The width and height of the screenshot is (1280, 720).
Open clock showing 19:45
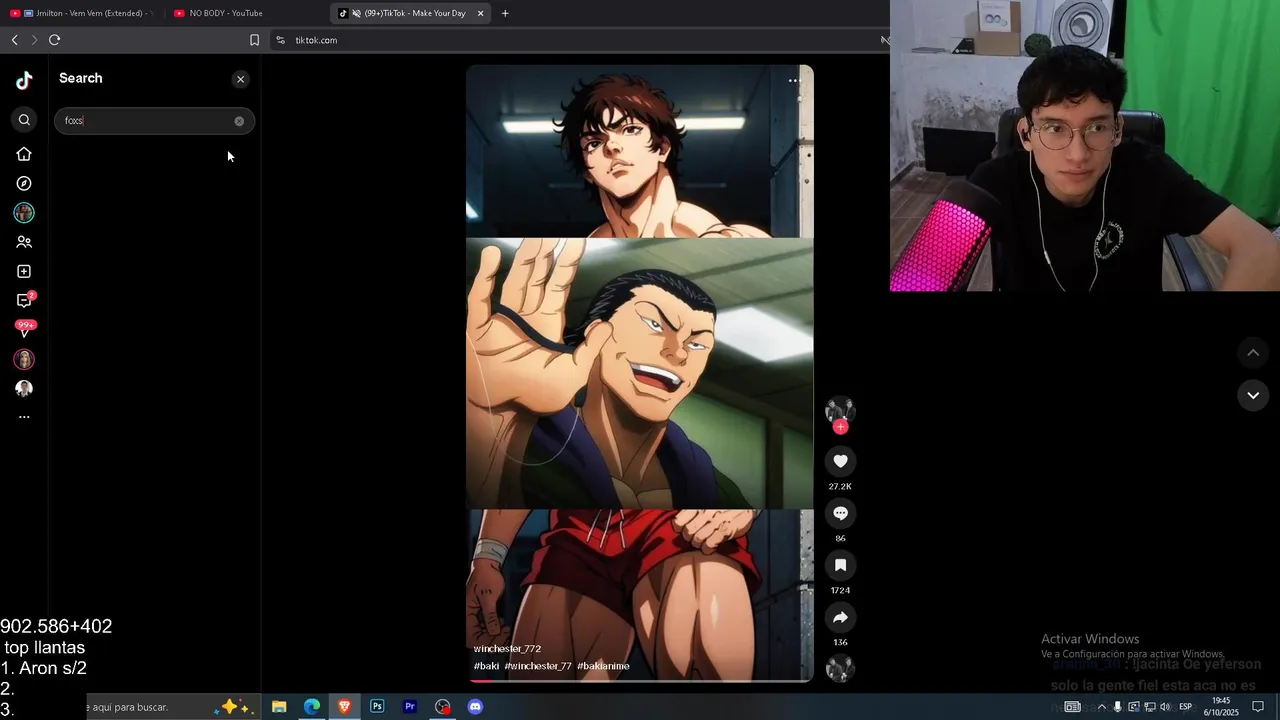[x=1221, y=707]
